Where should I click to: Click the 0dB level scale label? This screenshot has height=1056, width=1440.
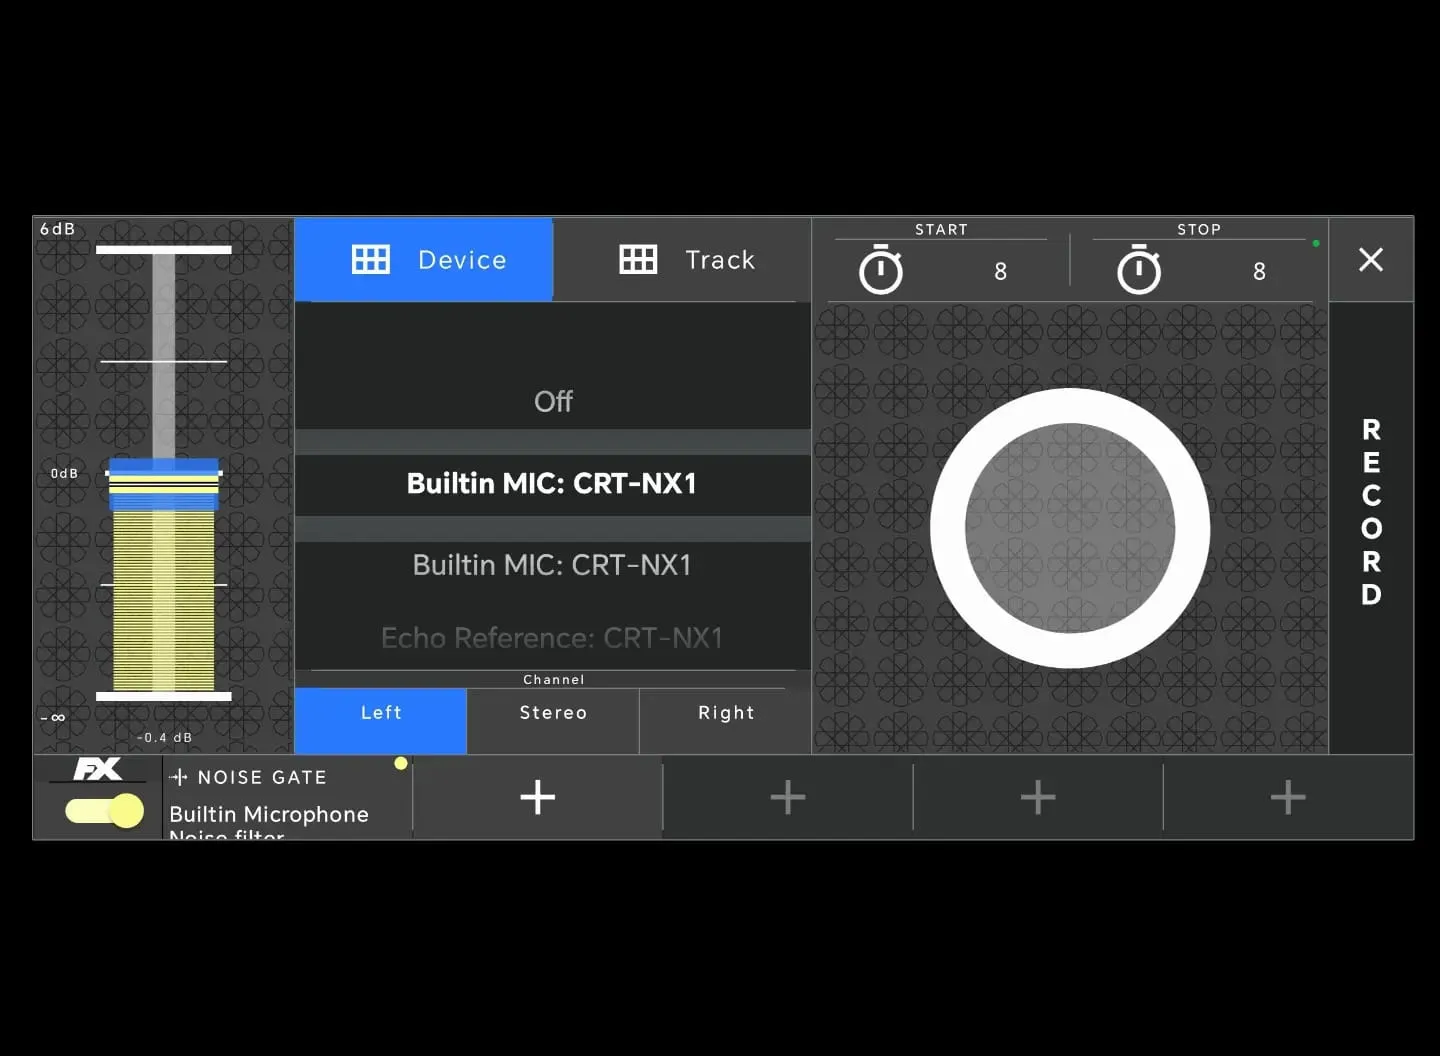tap(64, 473)
